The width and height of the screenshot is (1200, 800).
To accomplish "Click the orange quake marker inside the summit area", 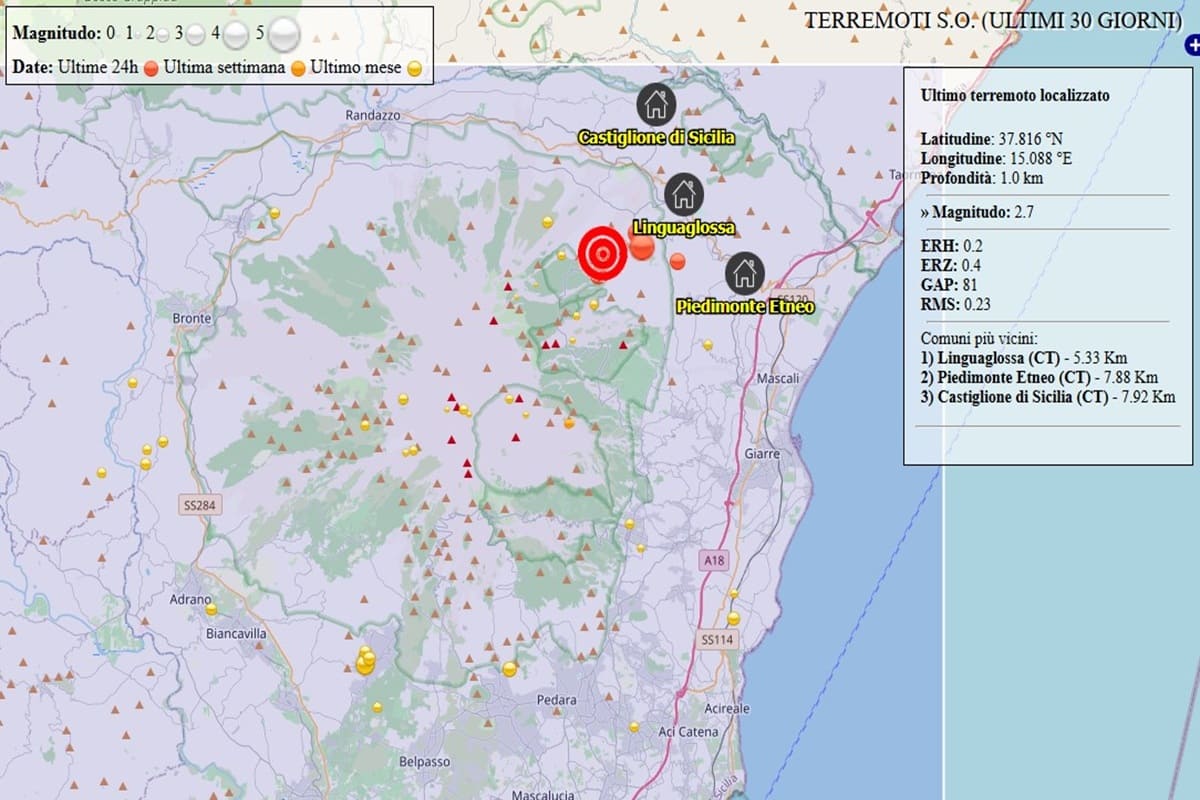I will click(569, 422).
